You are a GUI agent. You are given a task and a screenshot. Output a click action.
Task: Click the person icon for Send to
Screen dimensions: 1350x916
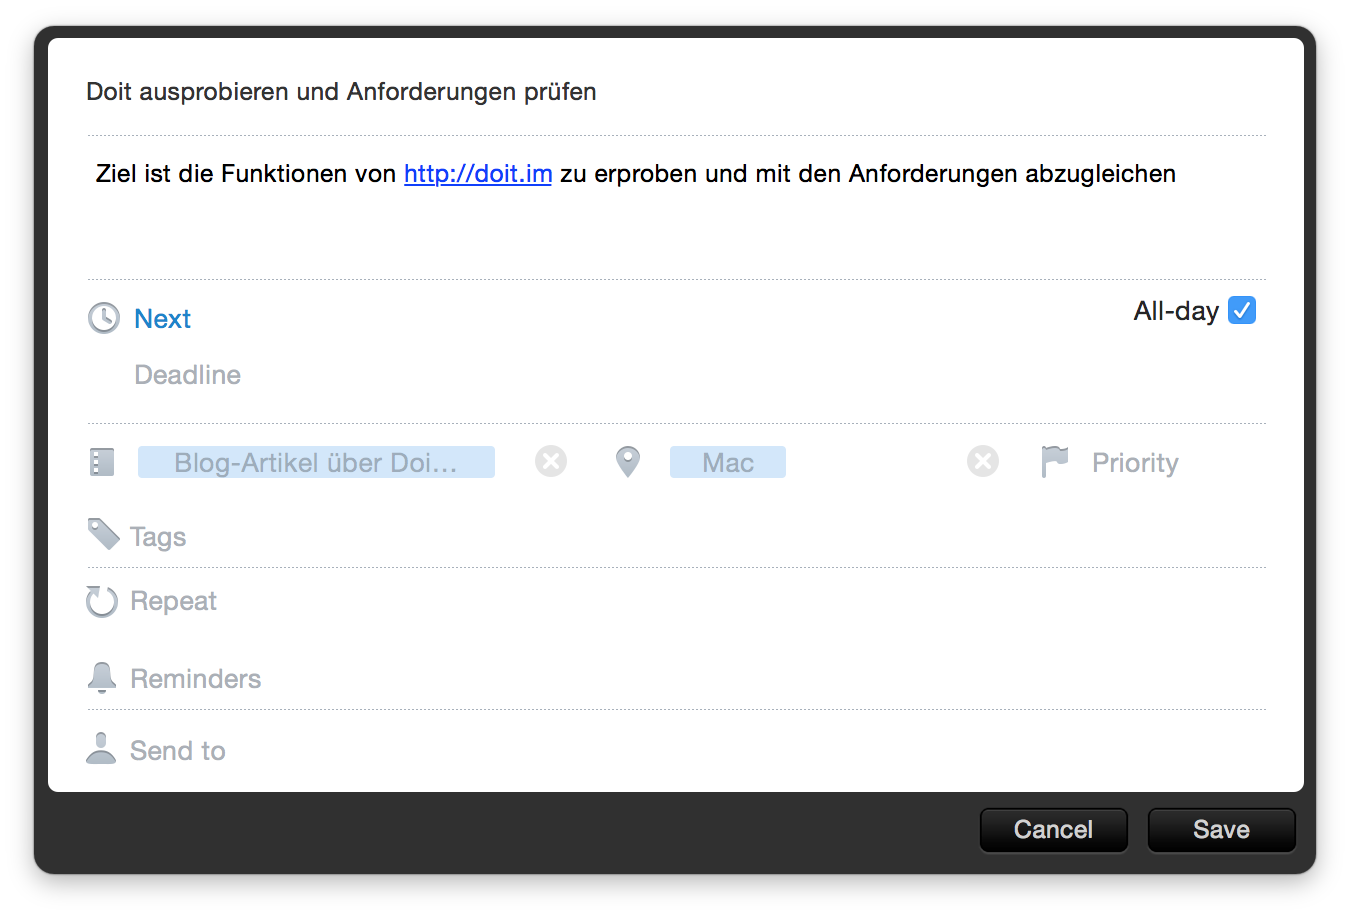(x=101, y=748)
